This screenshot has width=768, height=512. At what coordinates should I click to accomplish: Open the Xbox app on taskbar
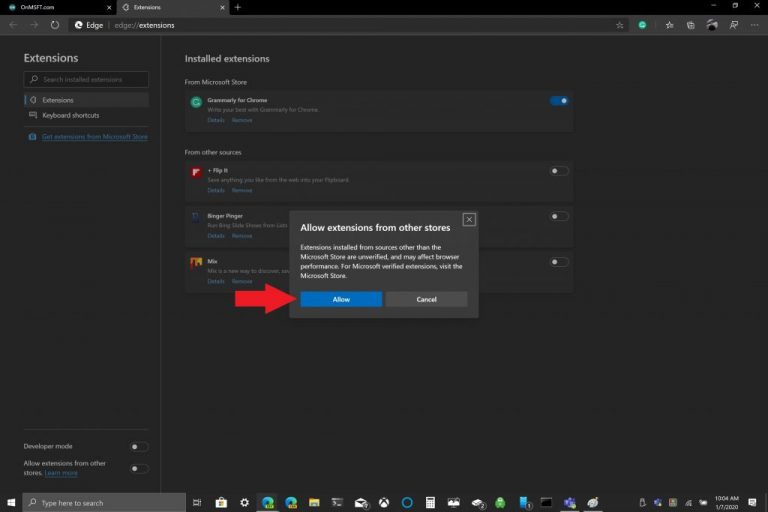pos(384,503)
